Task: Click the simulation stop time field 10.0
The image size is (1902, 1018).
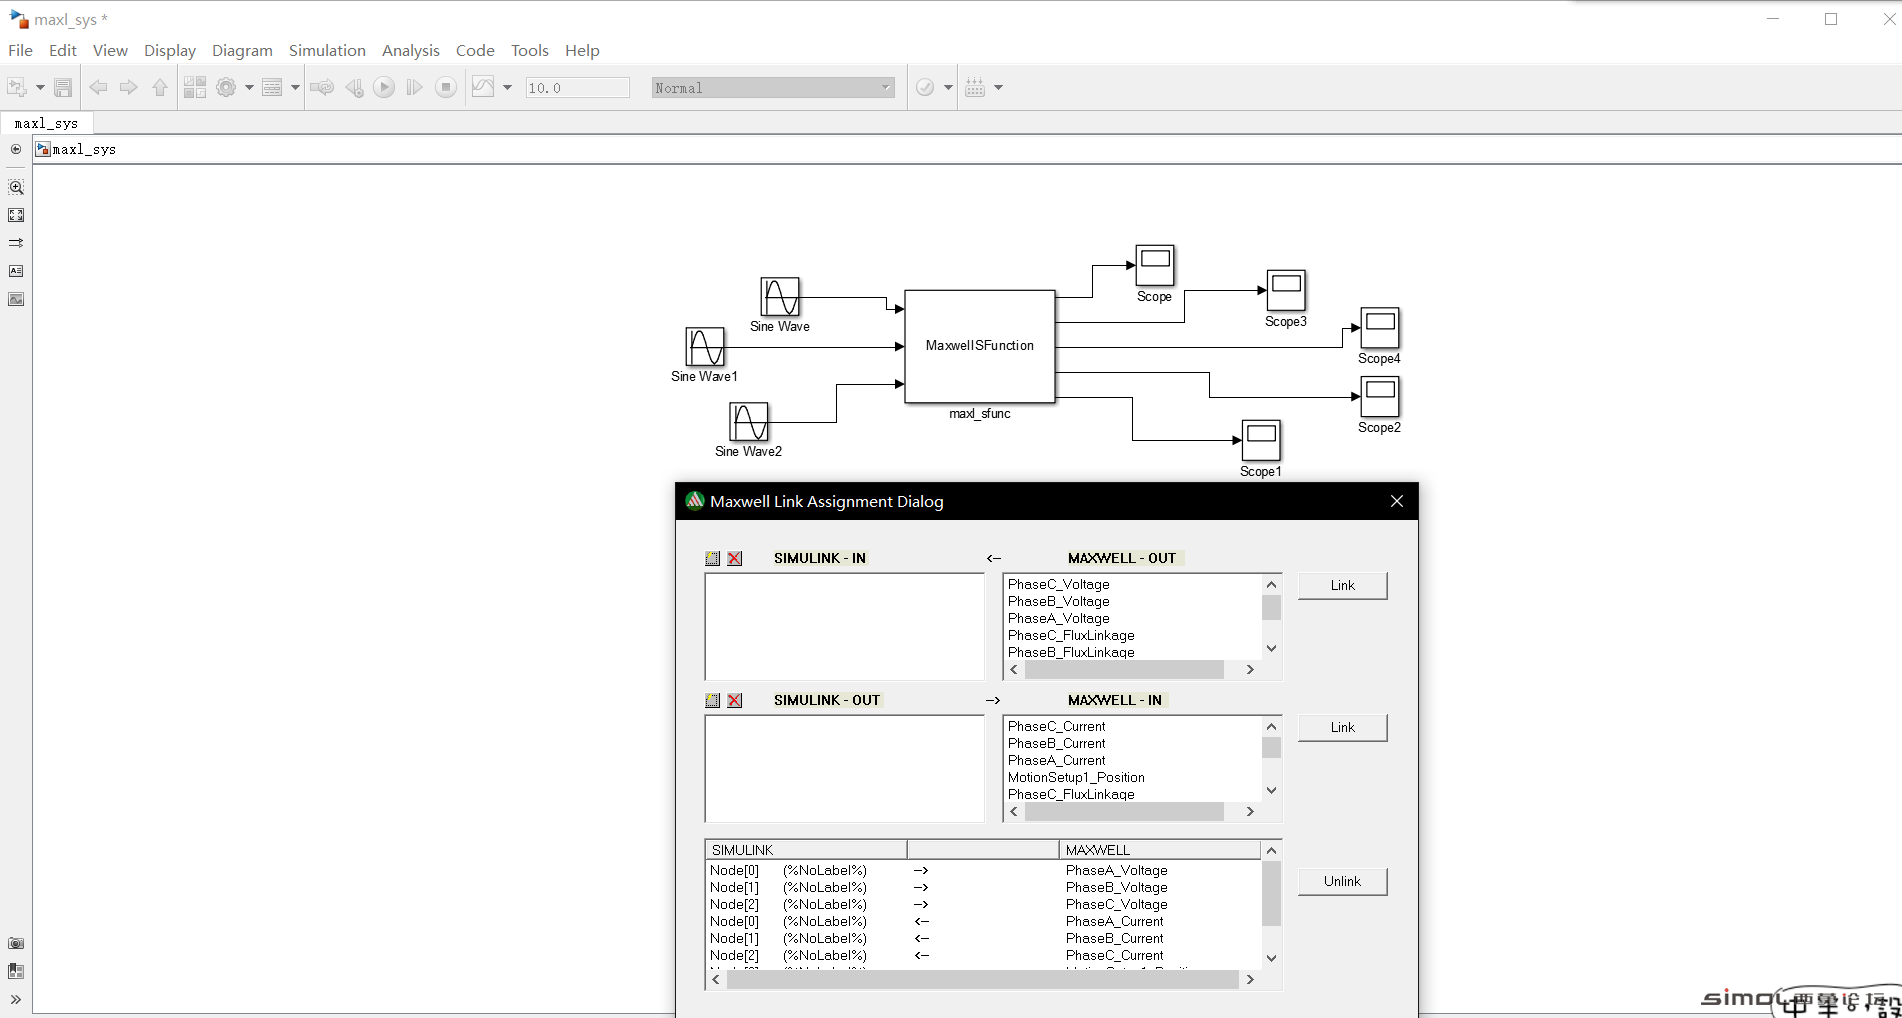Action: tap(578, 88)
